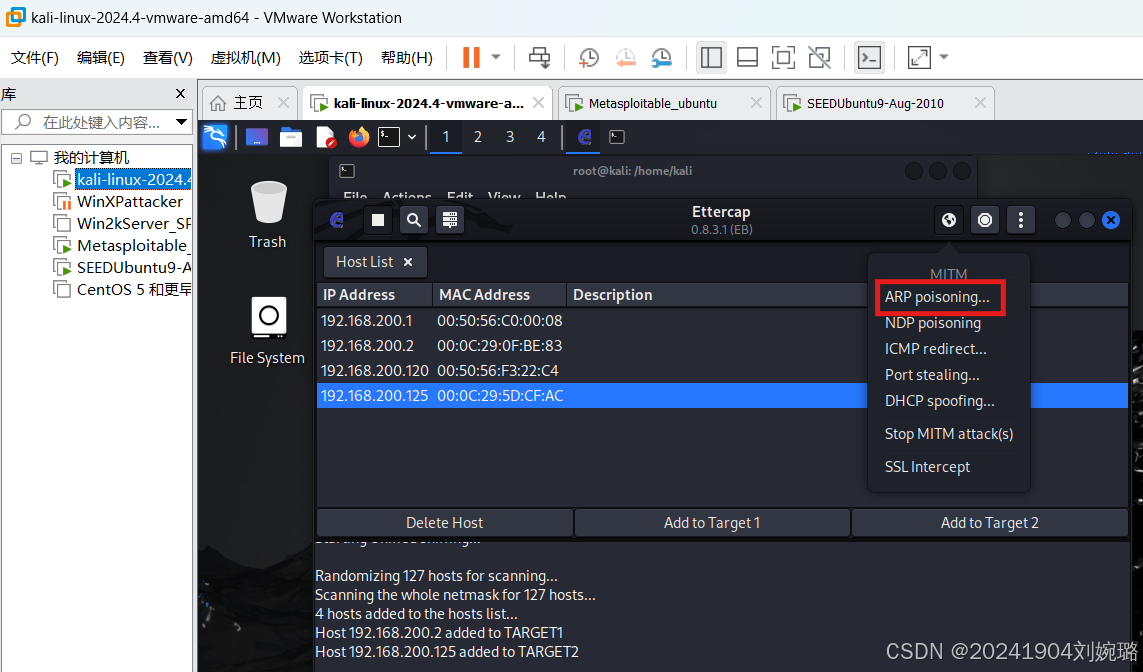
Task: Select Metasploitable_ in the library tree
Action: [133, 246]
